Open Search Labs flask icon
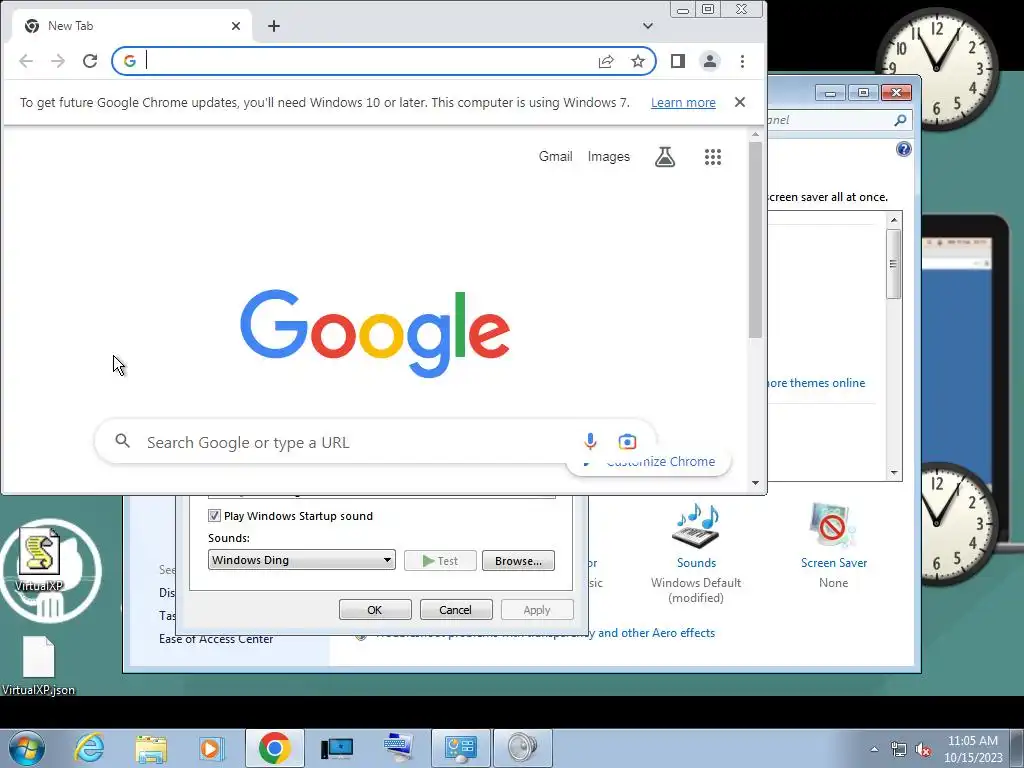The image size is (1024, 768). (665, 157)
